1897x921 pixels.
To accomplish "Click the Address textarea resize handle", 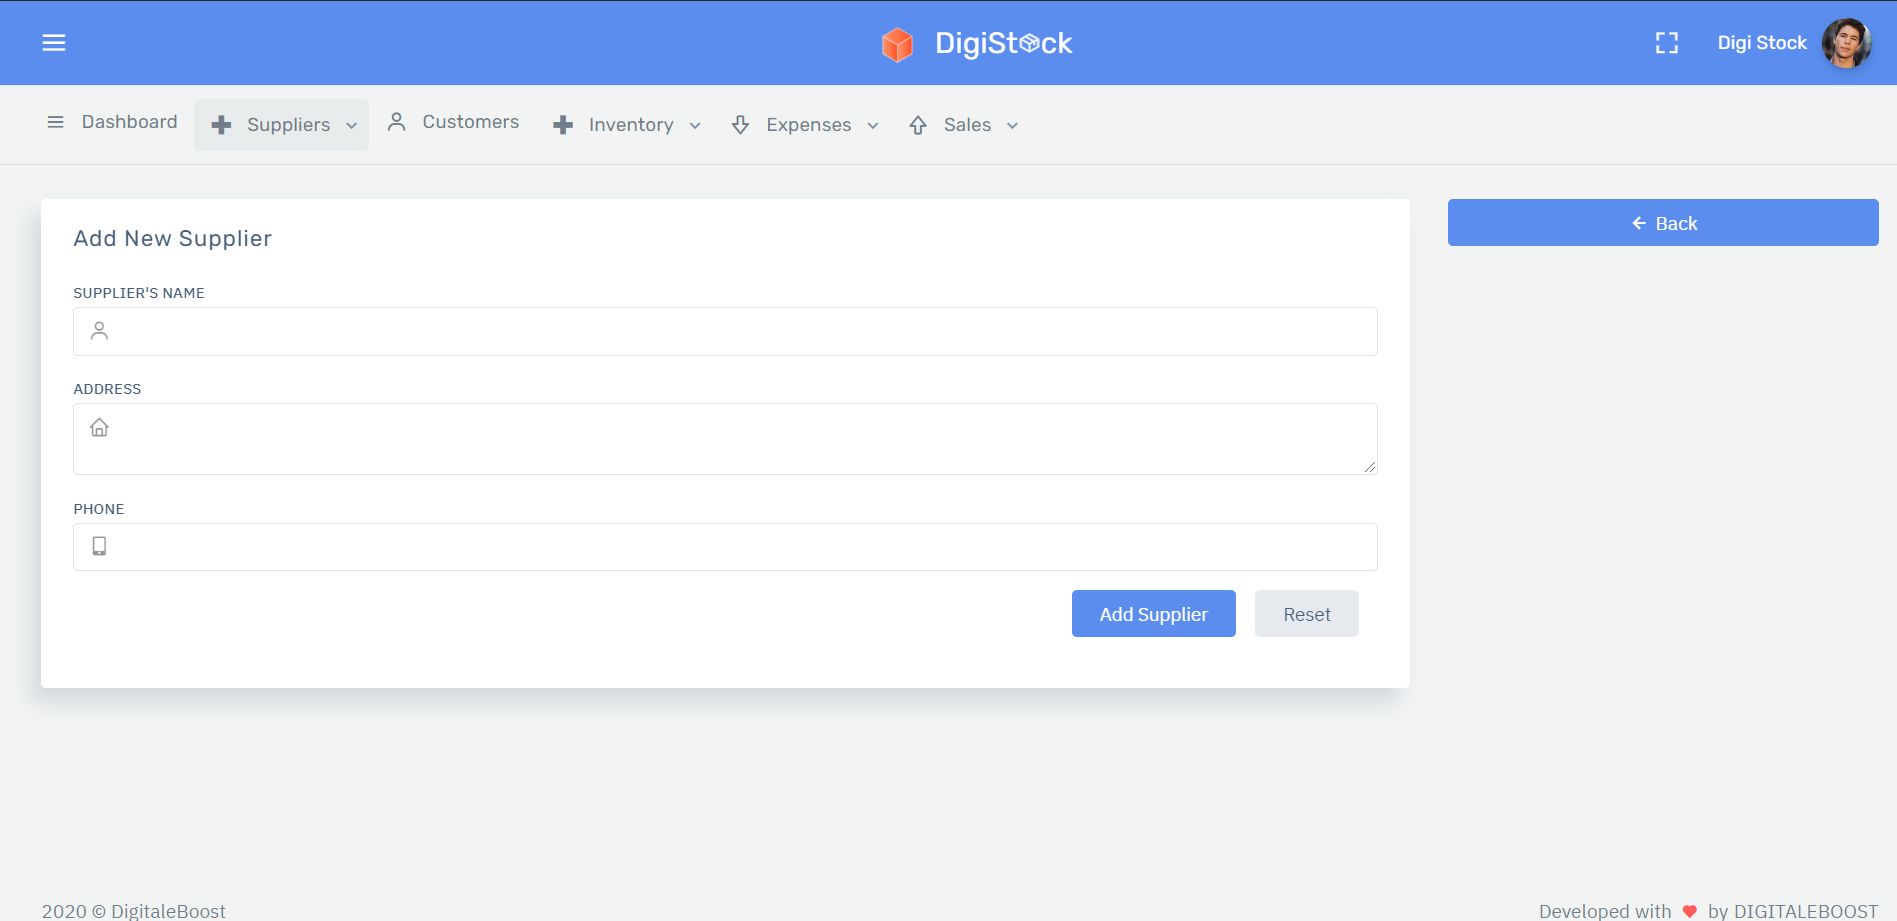I will tap(1370, 467).
